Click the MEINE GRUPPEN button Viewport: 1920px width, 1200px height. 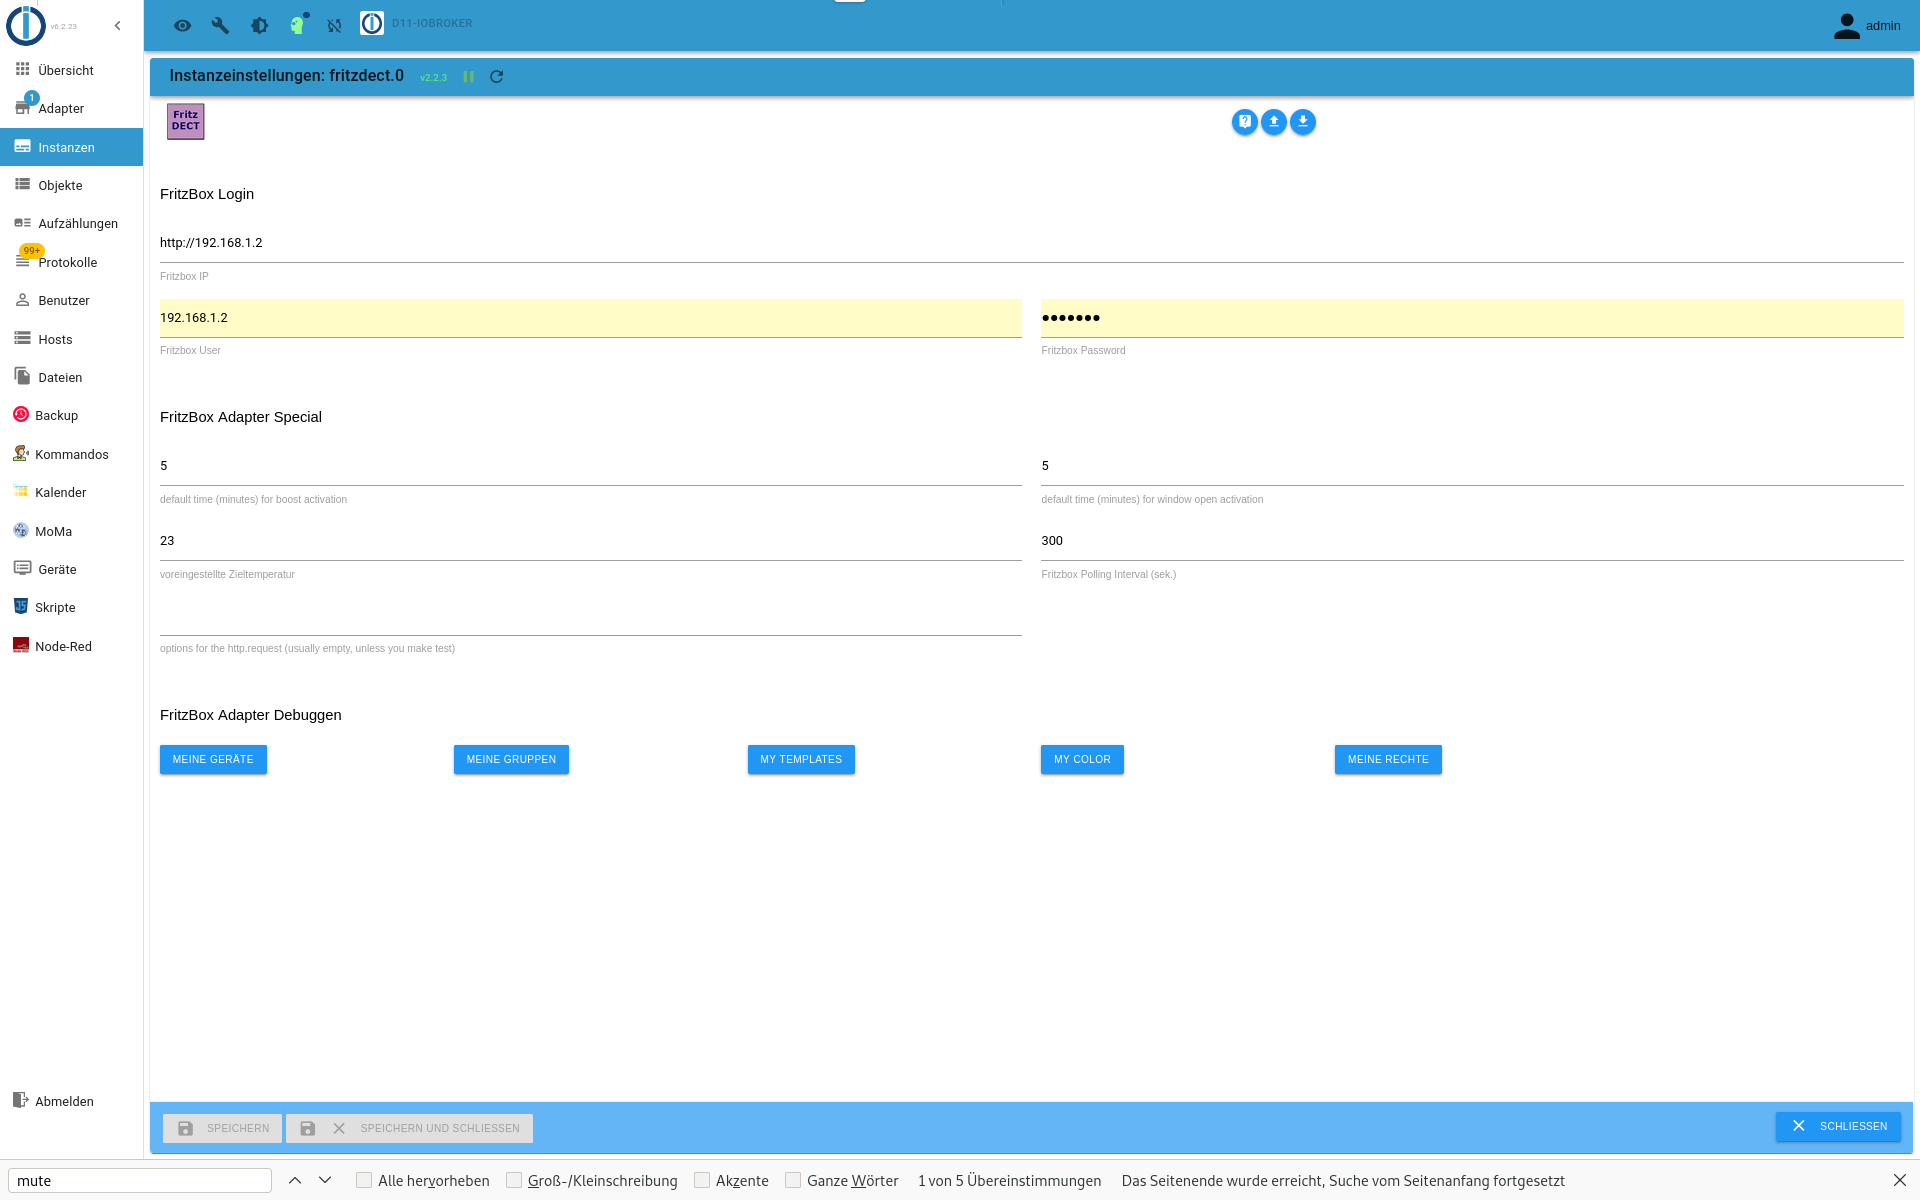click(511, 759)
